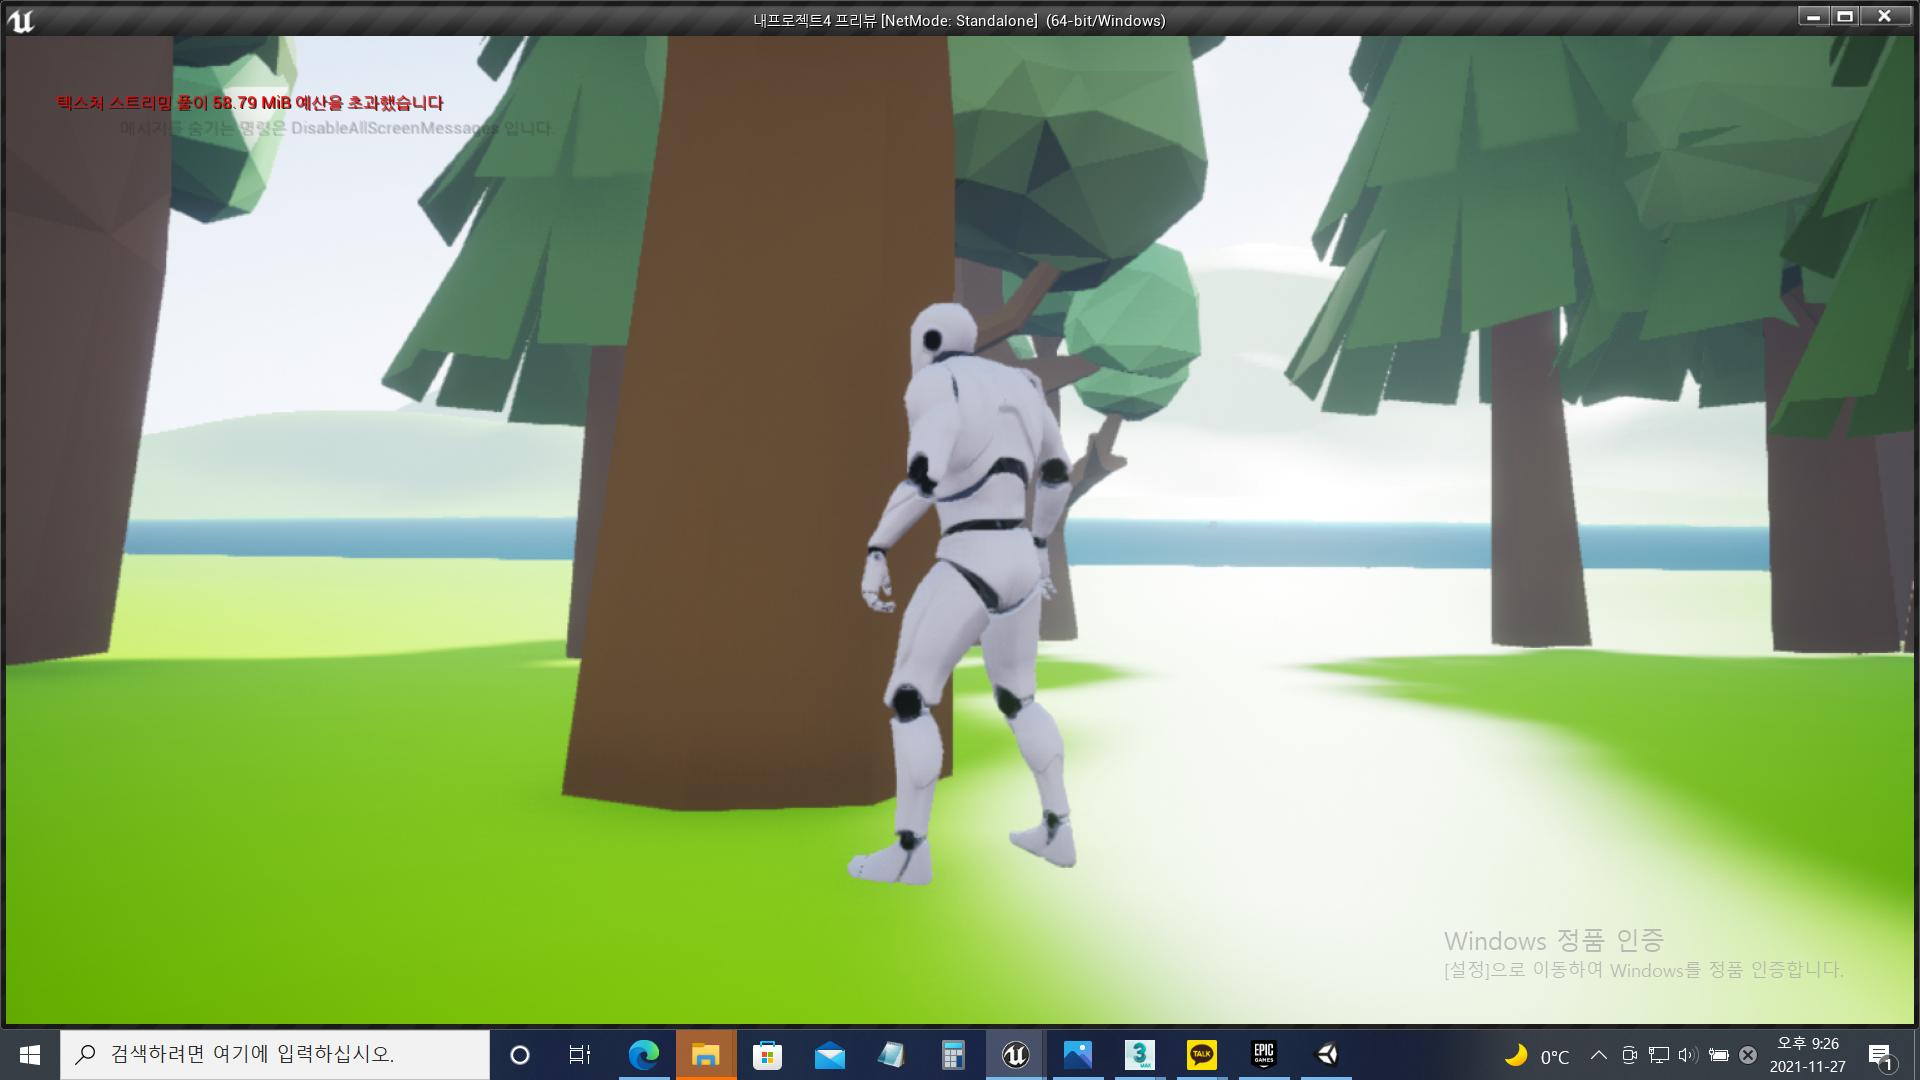This screenshot has height=1080, width=1920.
Task: Switch to Unreal Engine taskbar icon
Action: [x=1015, y=1055]
